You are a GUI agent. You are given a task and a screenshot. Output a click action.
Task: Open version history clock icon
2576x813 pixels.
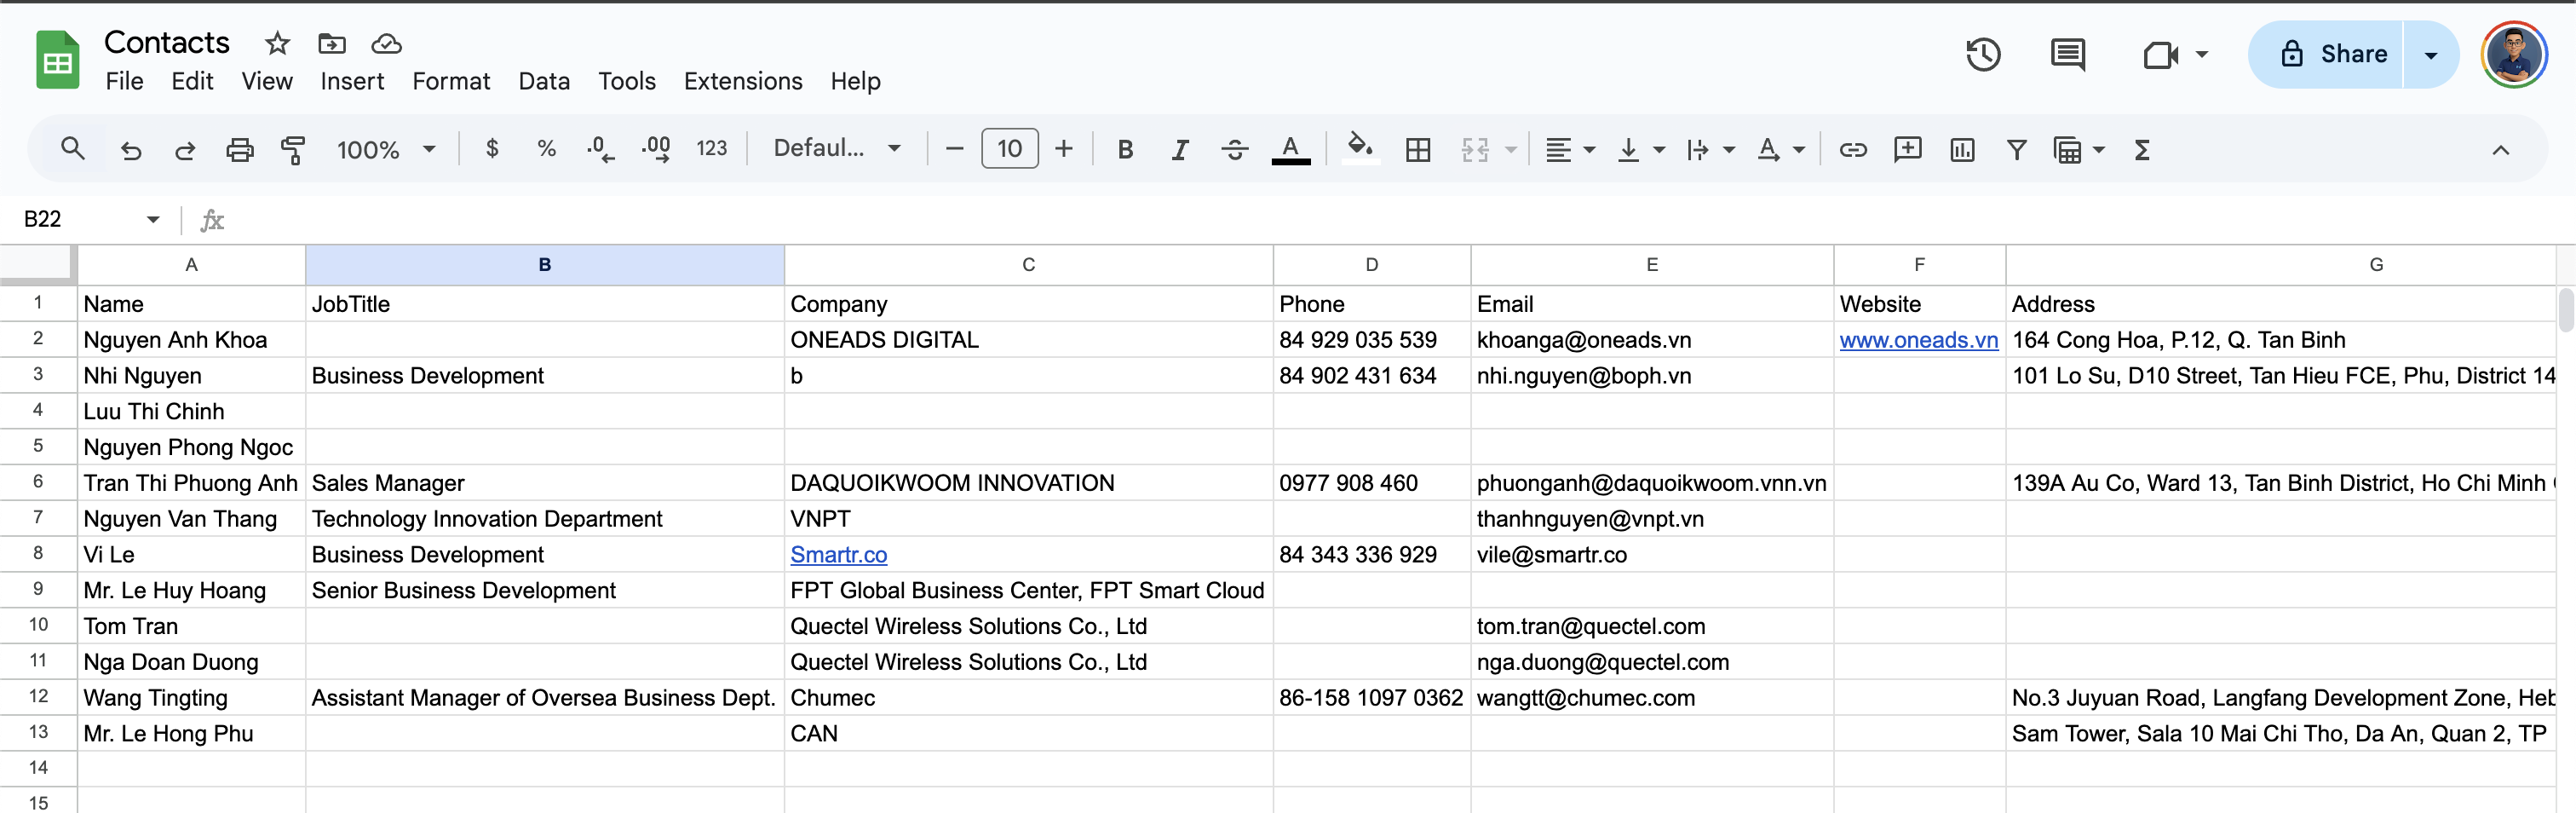point(1982,54)
